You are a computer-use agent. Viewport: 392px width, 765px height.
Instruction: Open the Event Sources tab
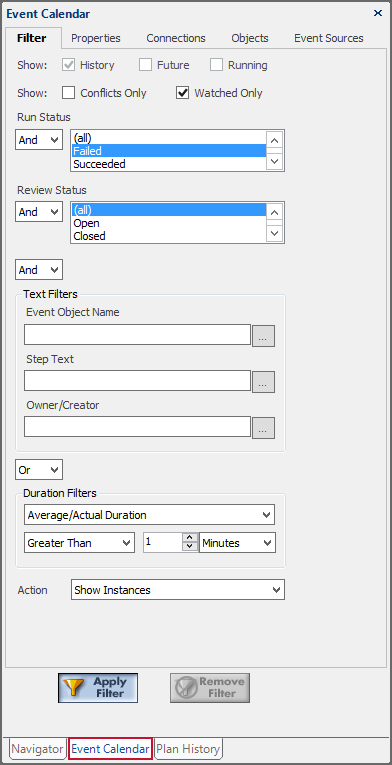329,38
